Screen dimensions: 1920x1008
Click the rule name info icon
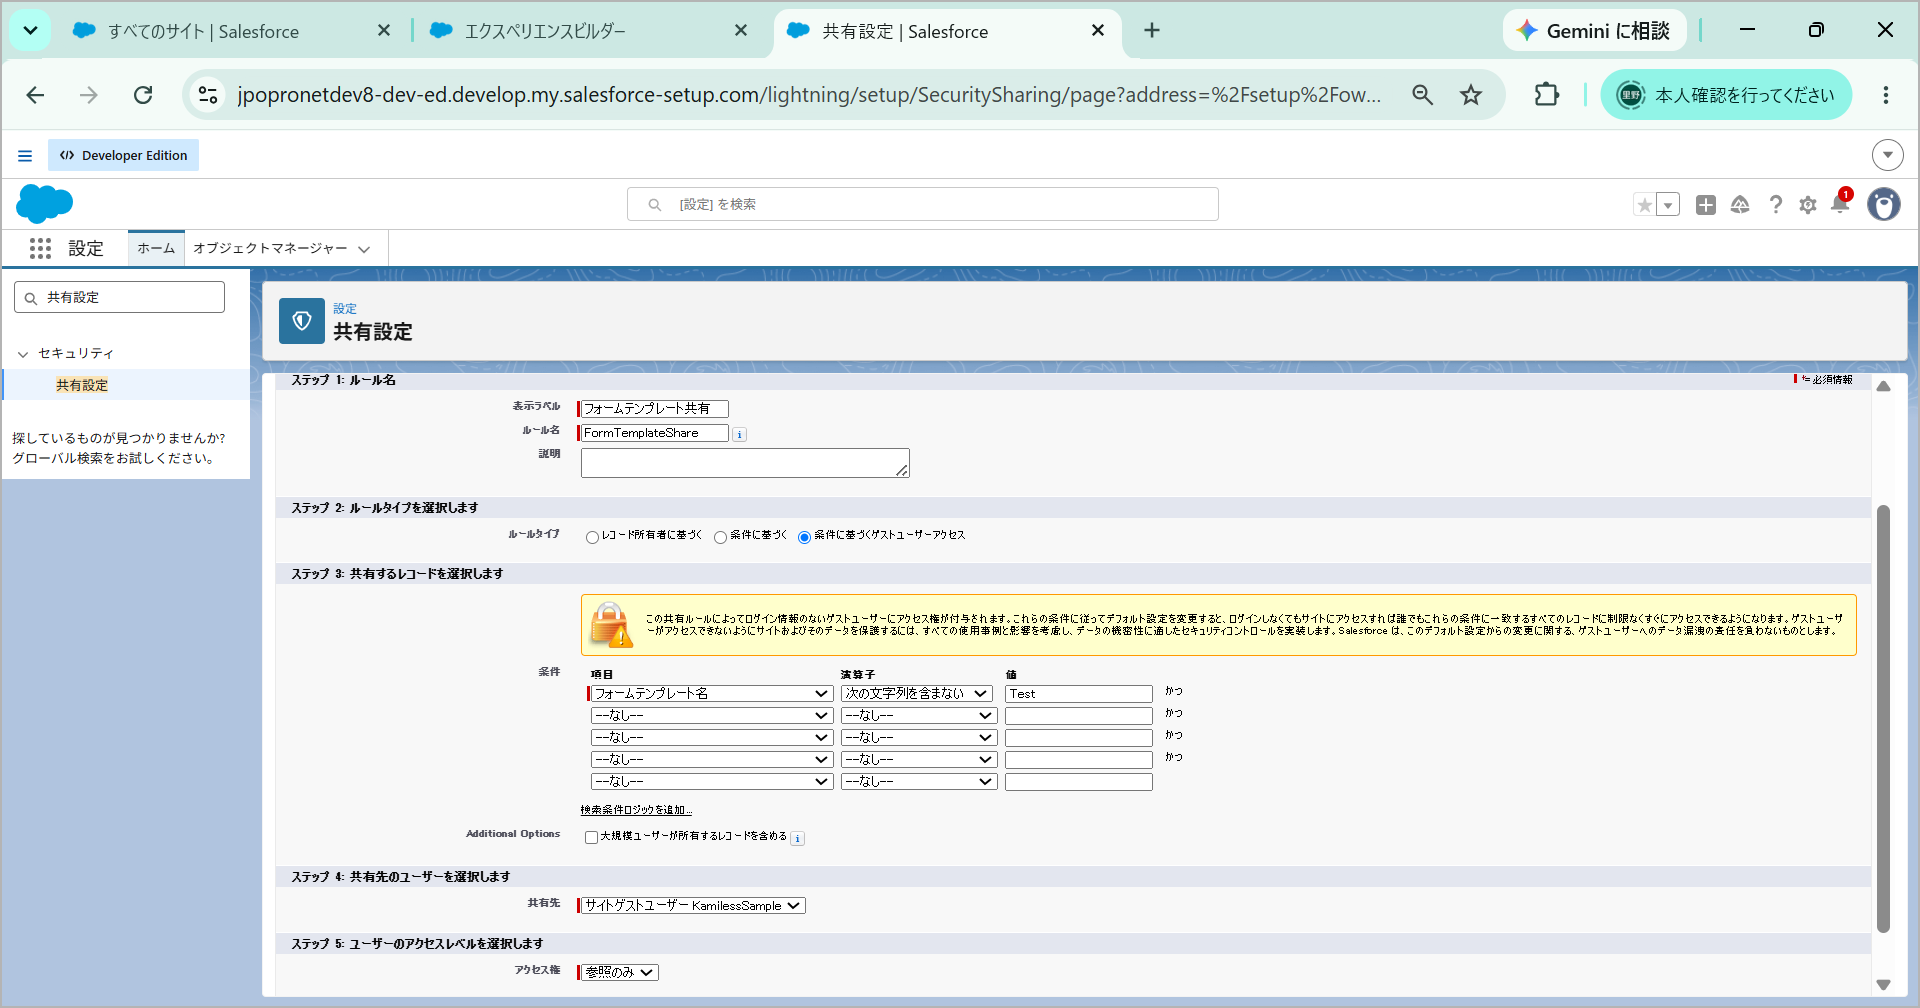740,434
